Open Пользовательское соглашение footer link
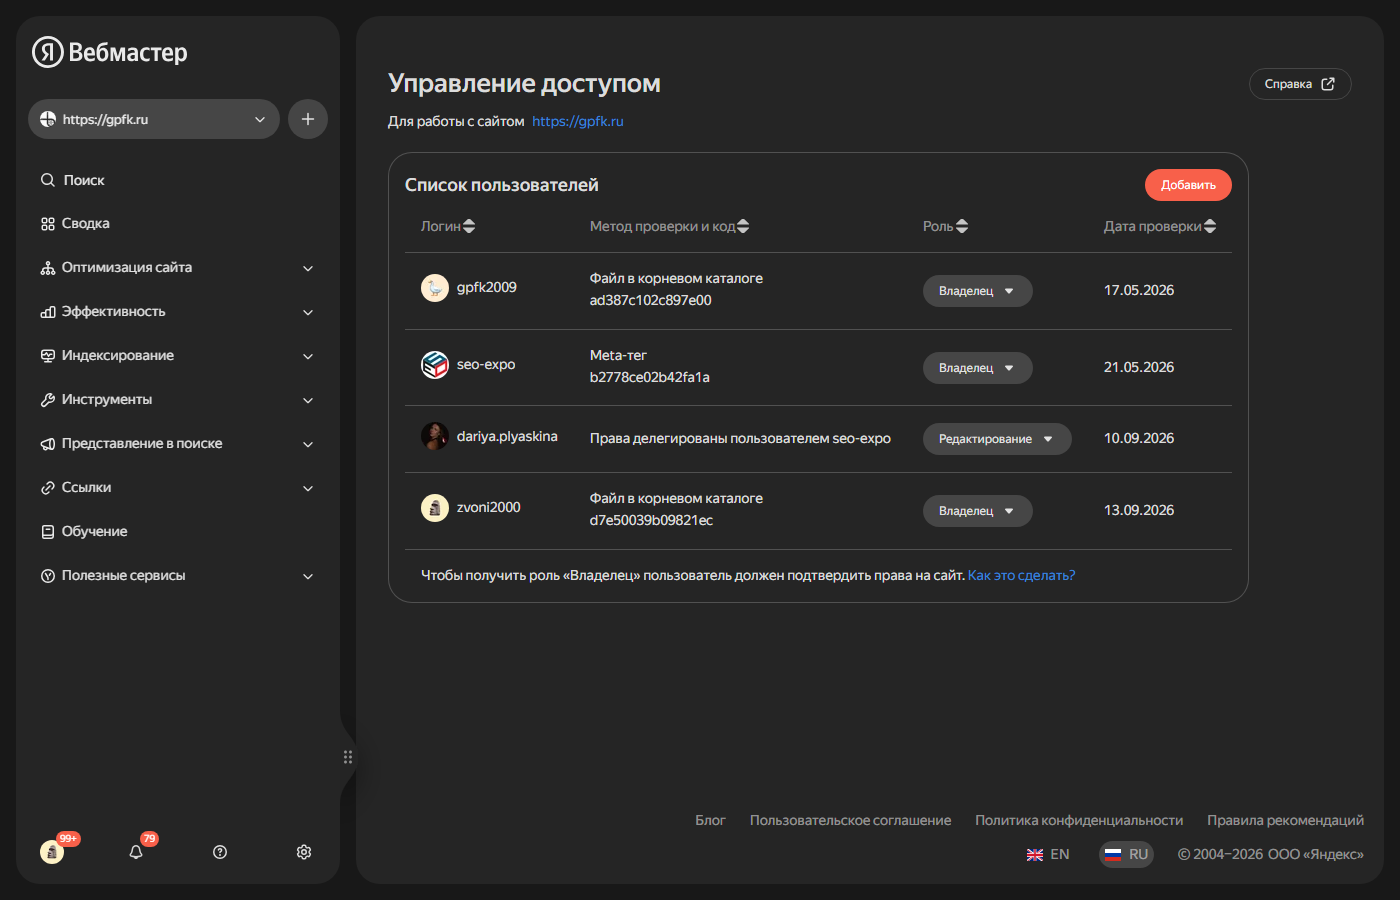This screenshot has width=1400, height=900. click(x=850, y=820)
